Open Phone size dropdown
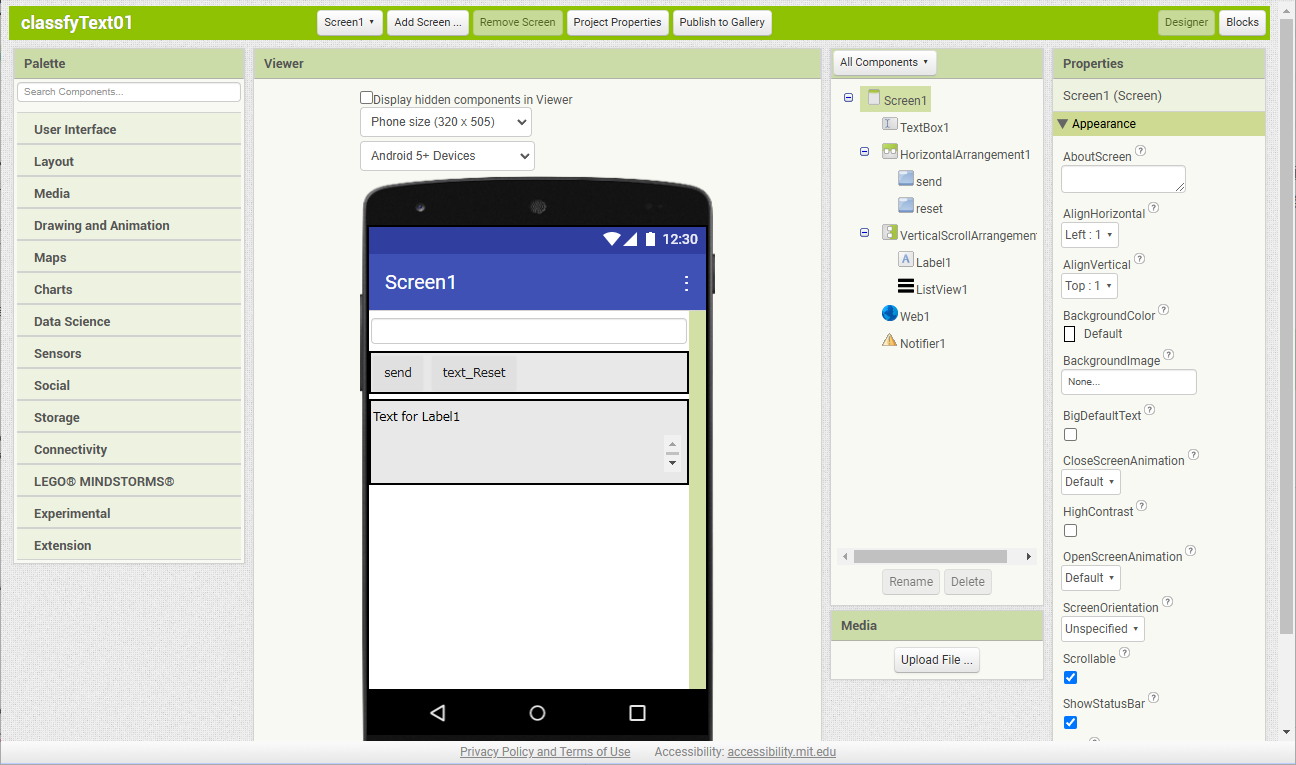1296x765 pixels. 446,122
